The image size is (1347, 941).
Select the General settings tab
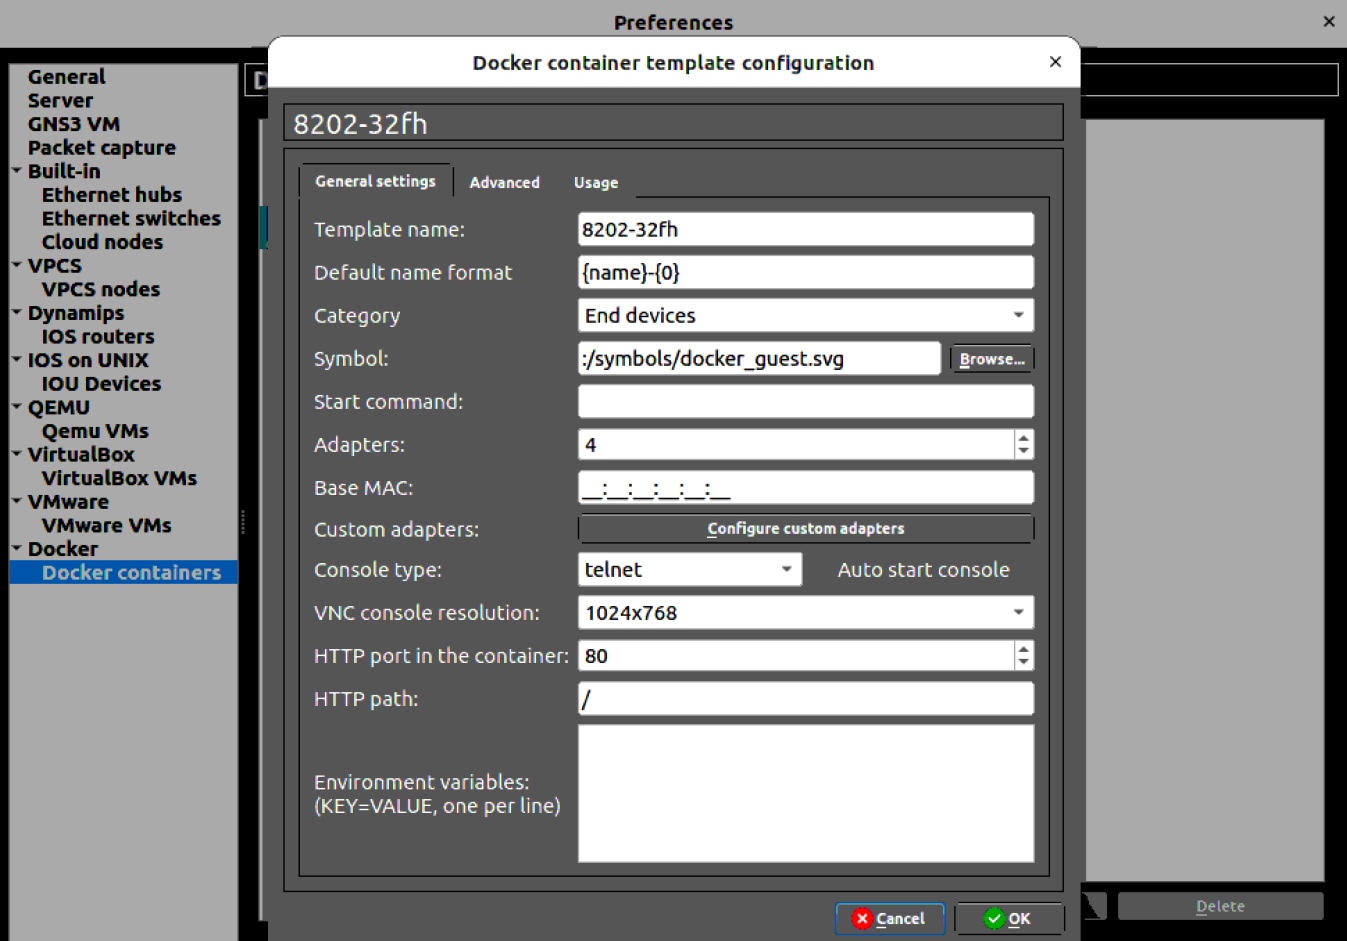point(375,181)
